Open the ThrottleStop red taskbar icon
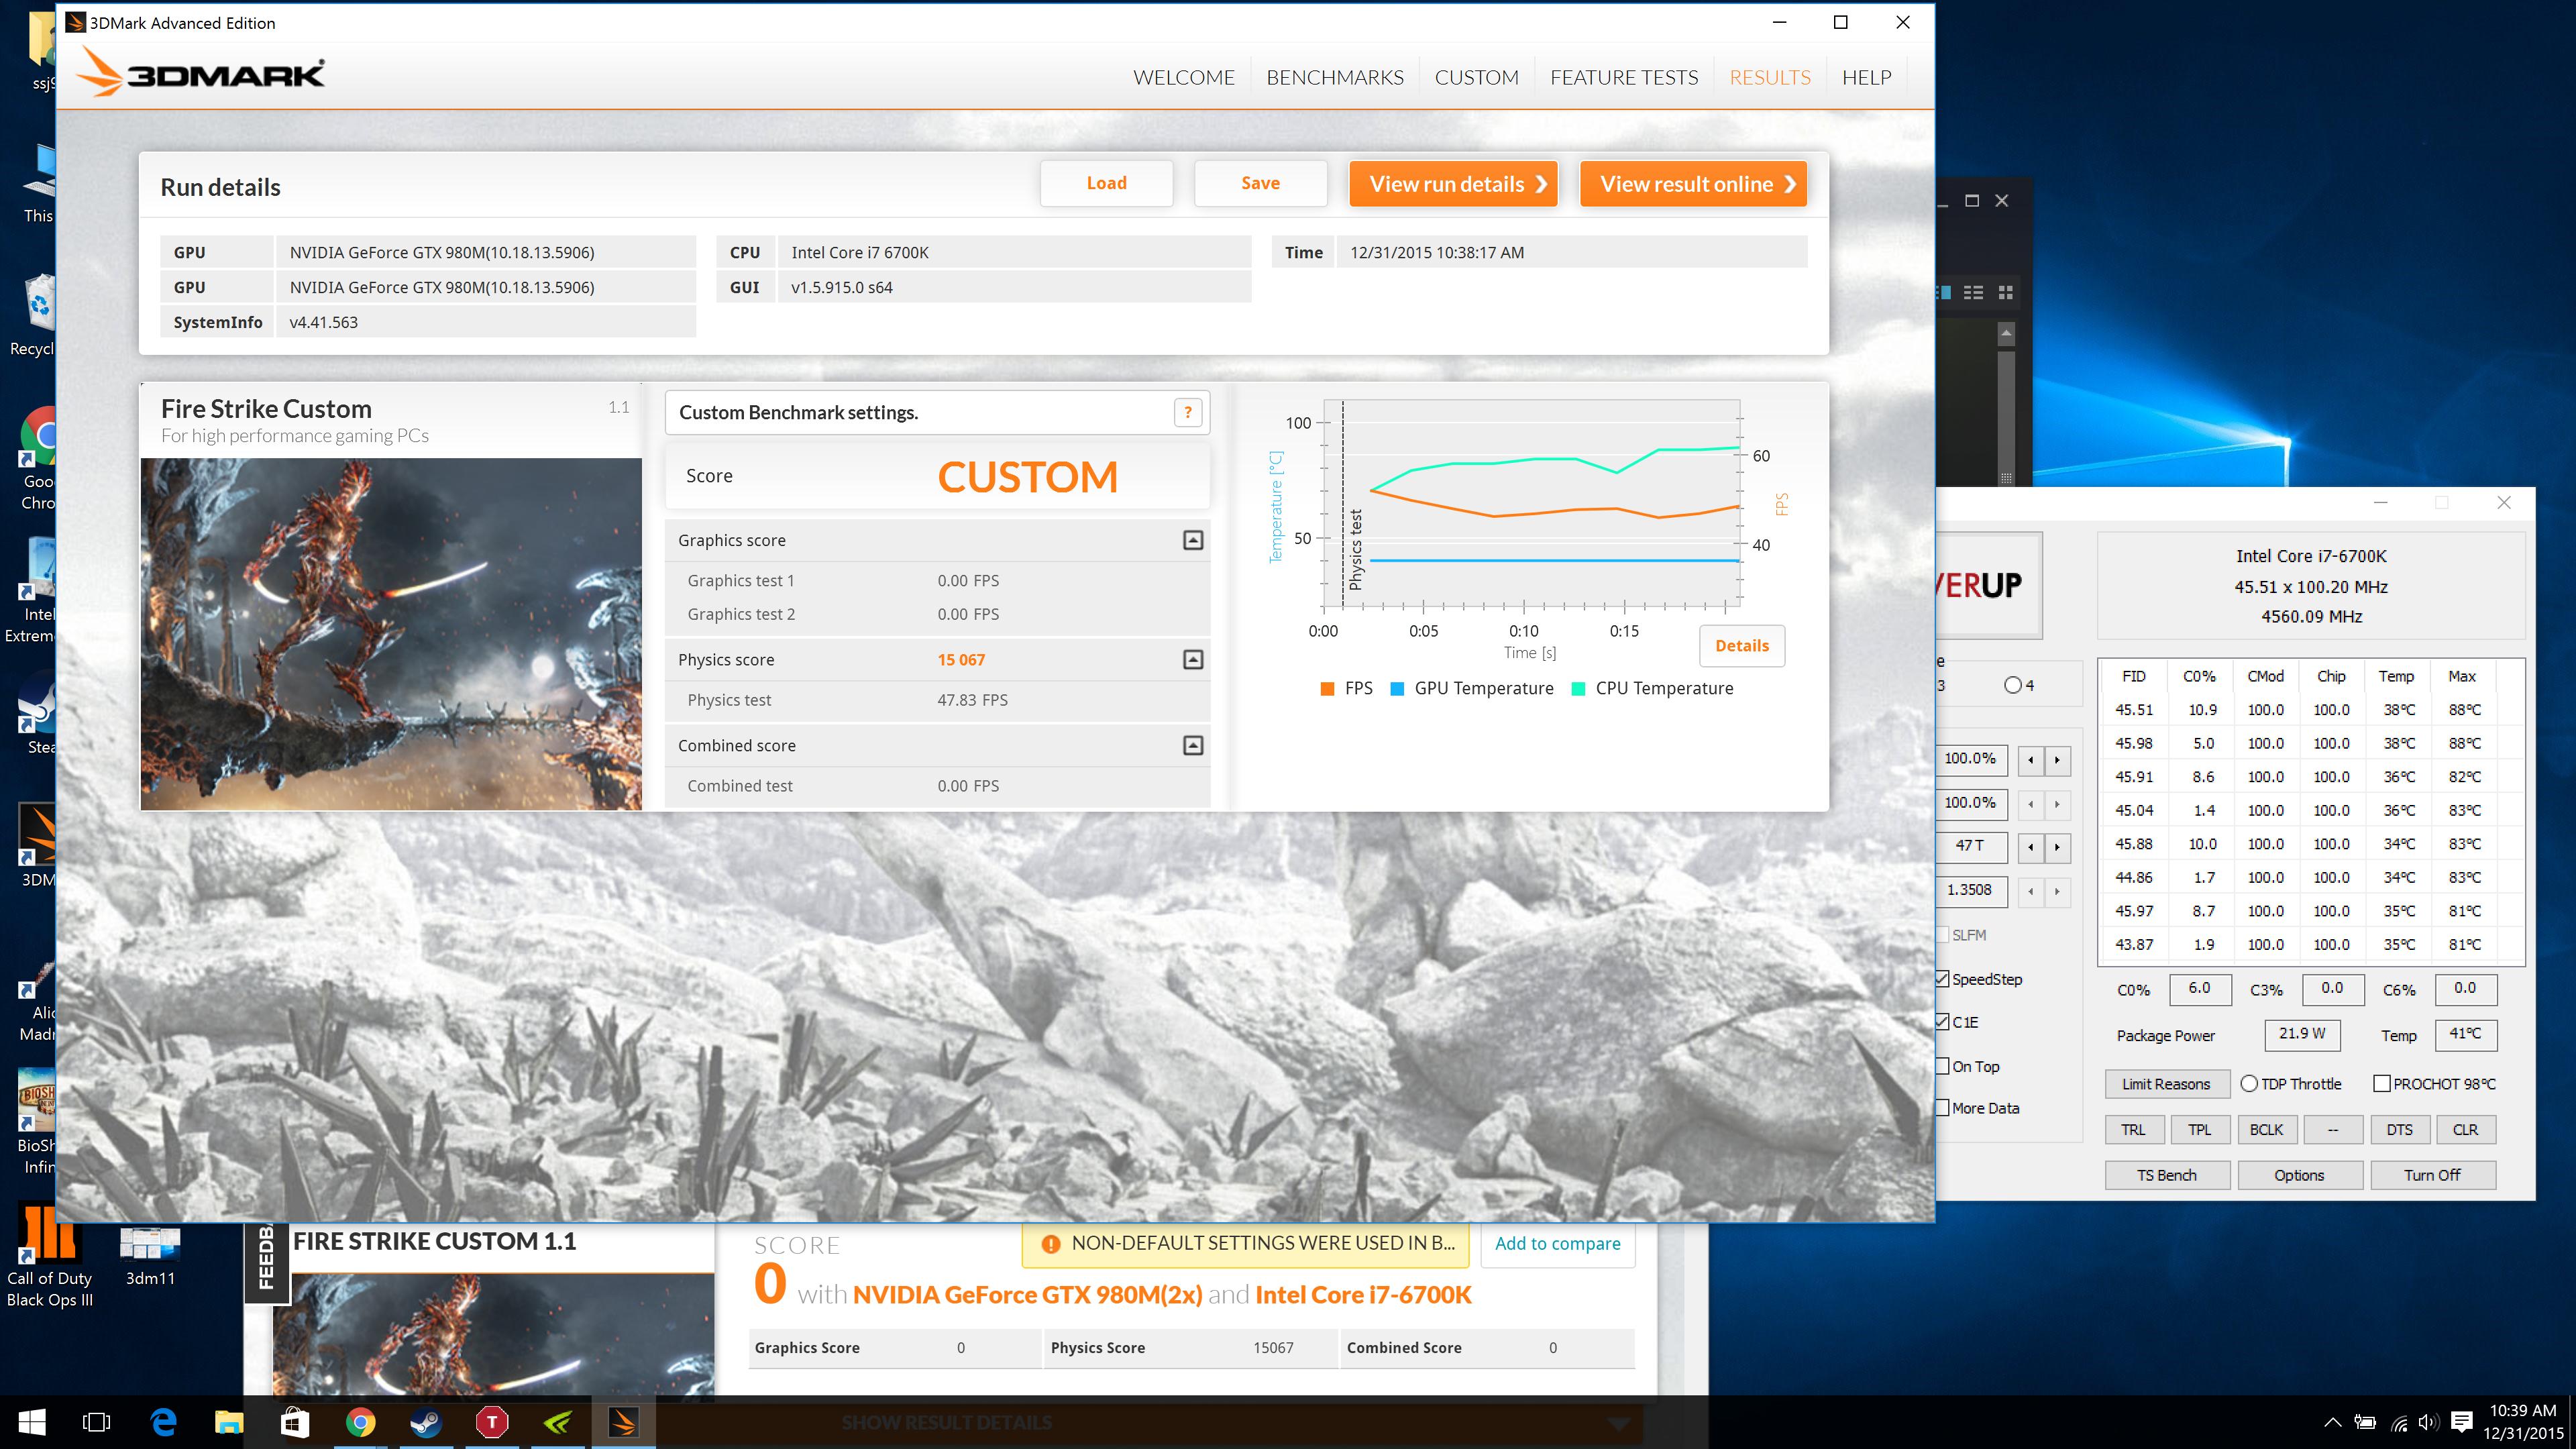 (x=492, y=1422)
